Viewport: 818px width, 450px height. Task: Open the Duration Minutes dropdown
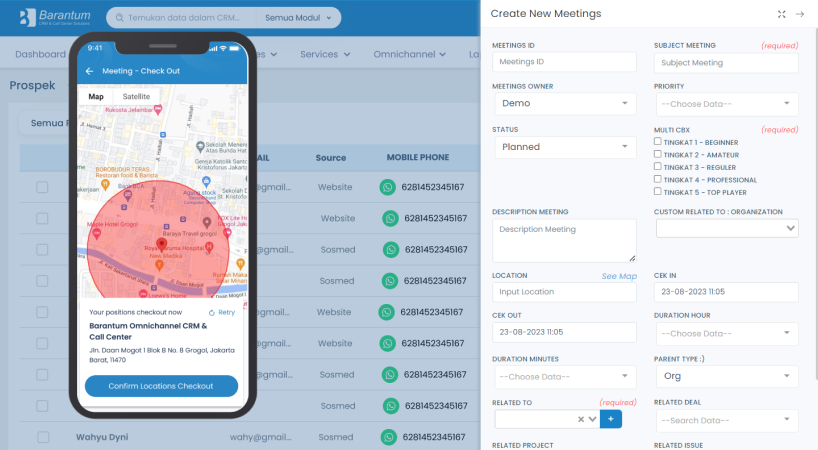[x=565, y=377]
